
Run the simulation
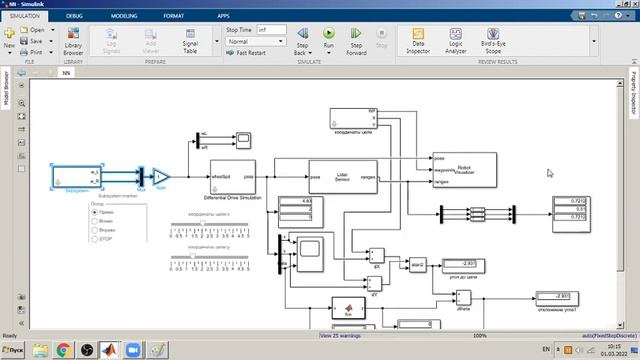pos(329,33)
